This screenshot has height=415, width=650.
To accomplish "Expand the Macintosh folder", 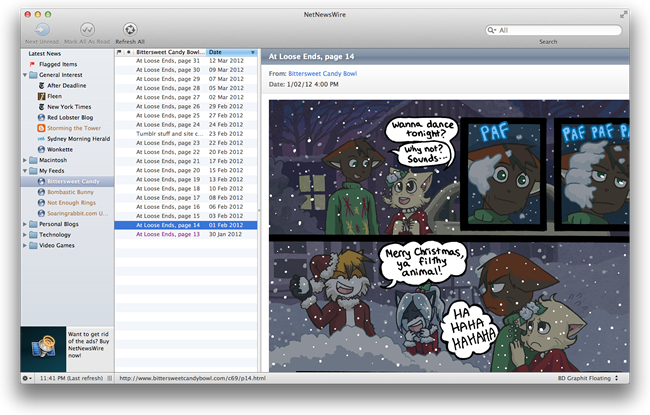I will (x=25, y=160).
